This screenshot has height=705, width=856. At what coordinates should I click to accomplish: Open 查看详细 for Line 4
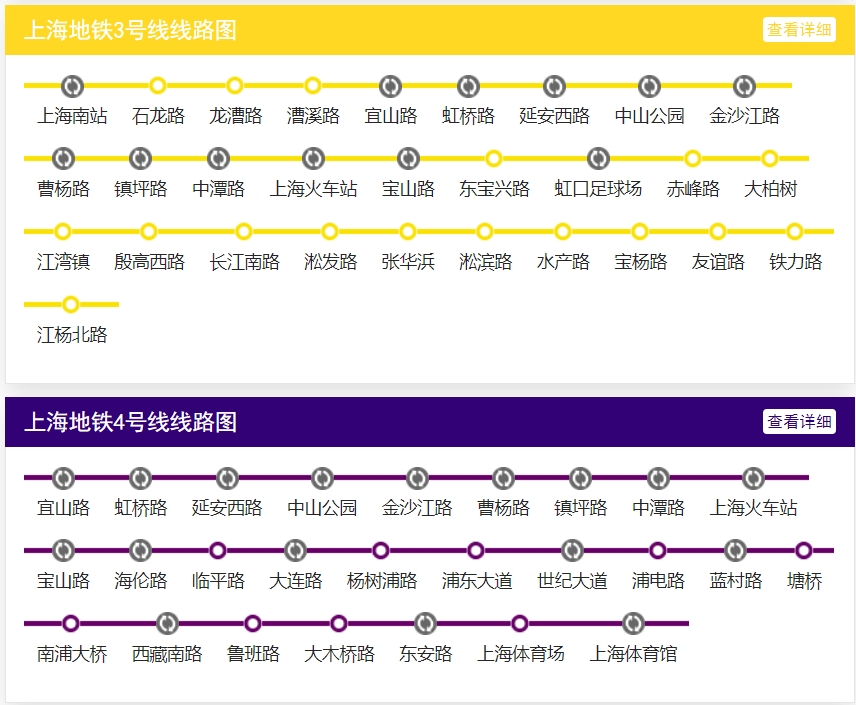799,422
